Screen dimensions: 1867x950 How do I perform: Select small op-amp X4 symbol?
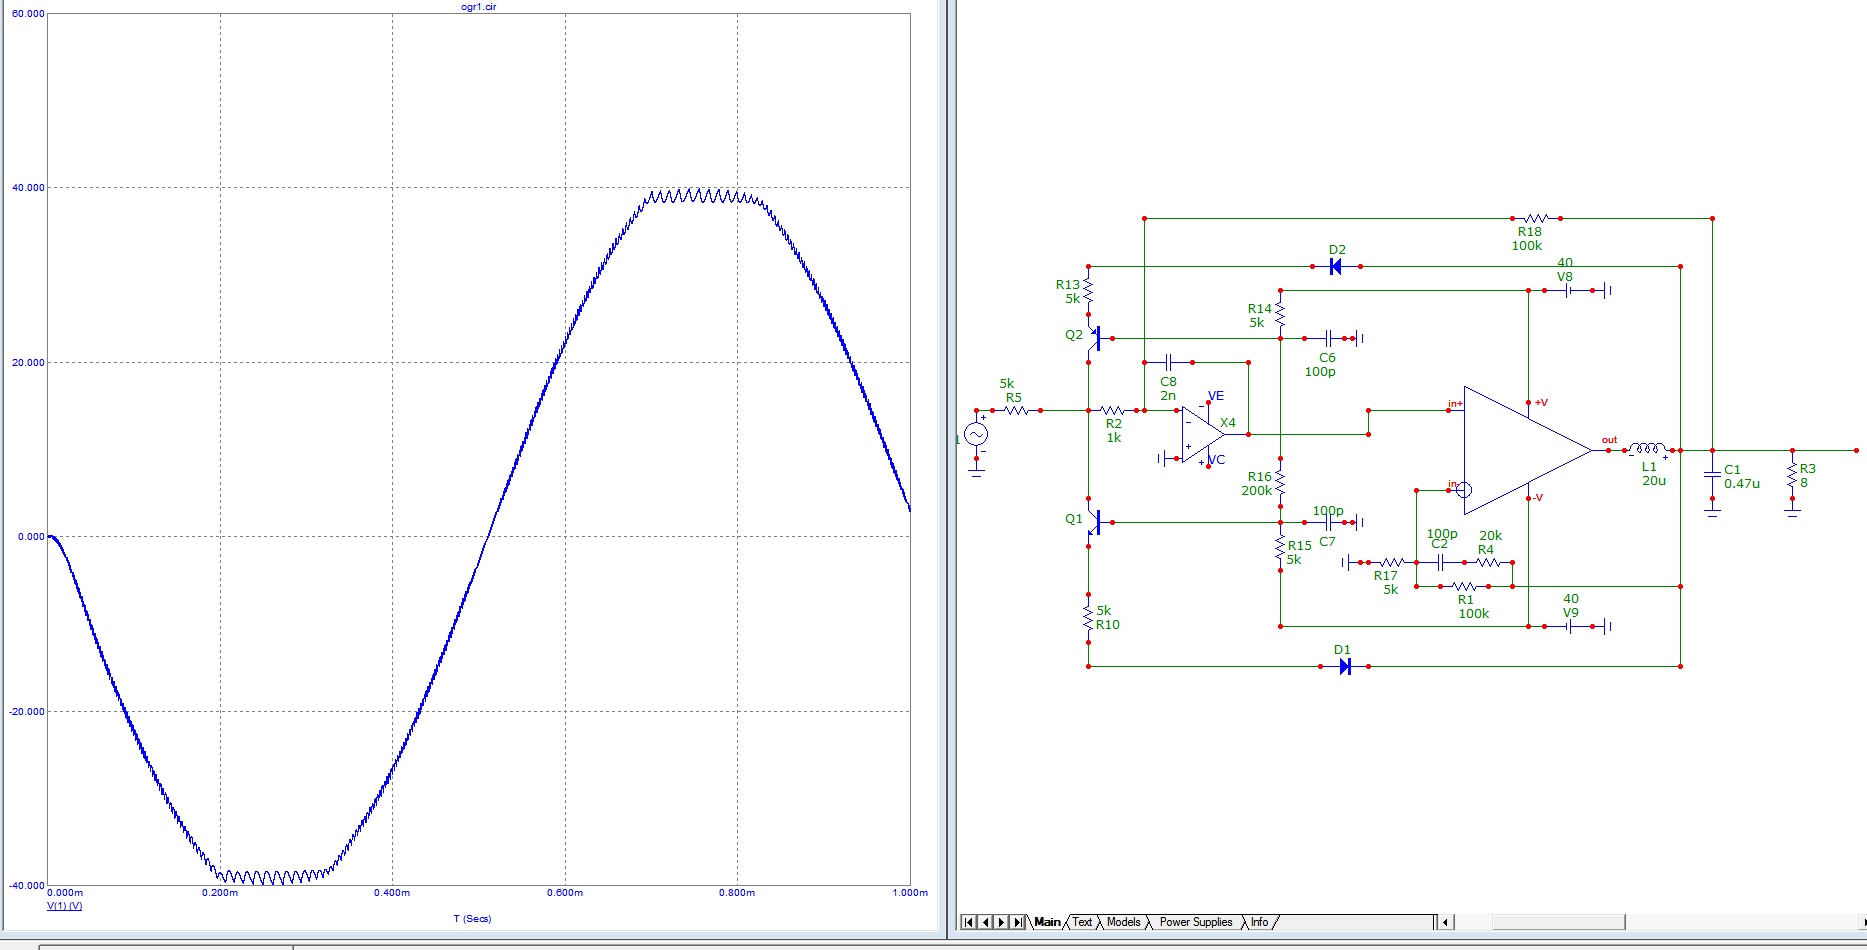click(x=1203, y=434)
